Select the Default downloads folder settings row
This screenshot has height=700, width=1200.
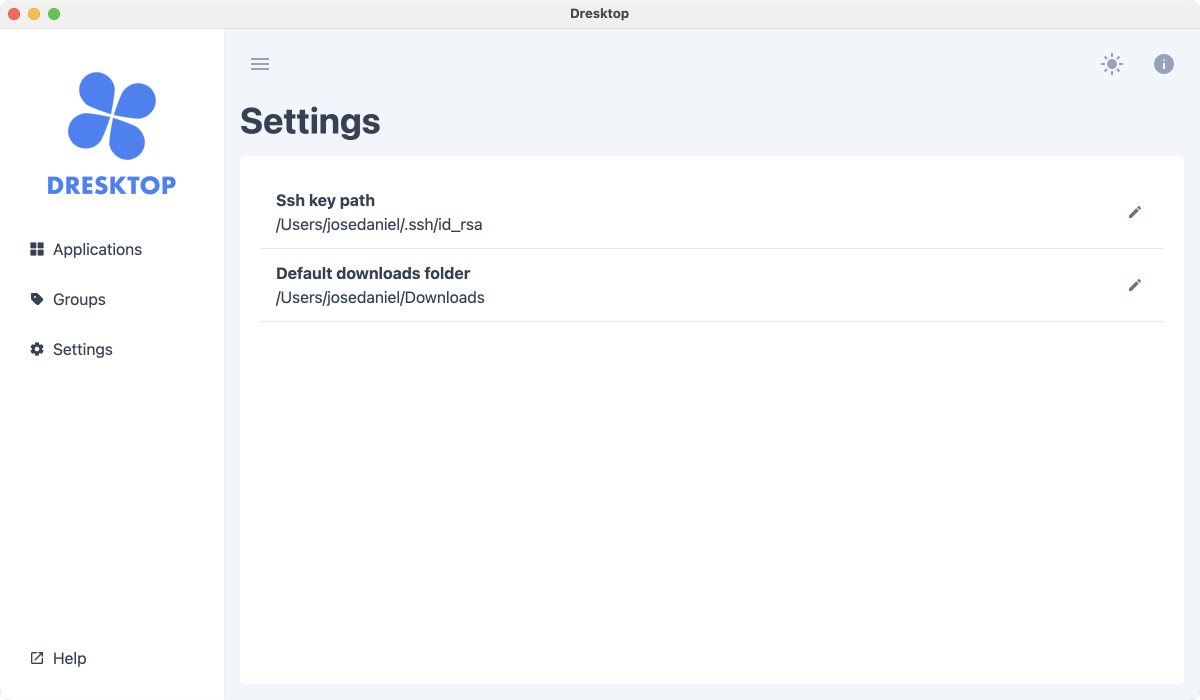(x=700, y=285)
